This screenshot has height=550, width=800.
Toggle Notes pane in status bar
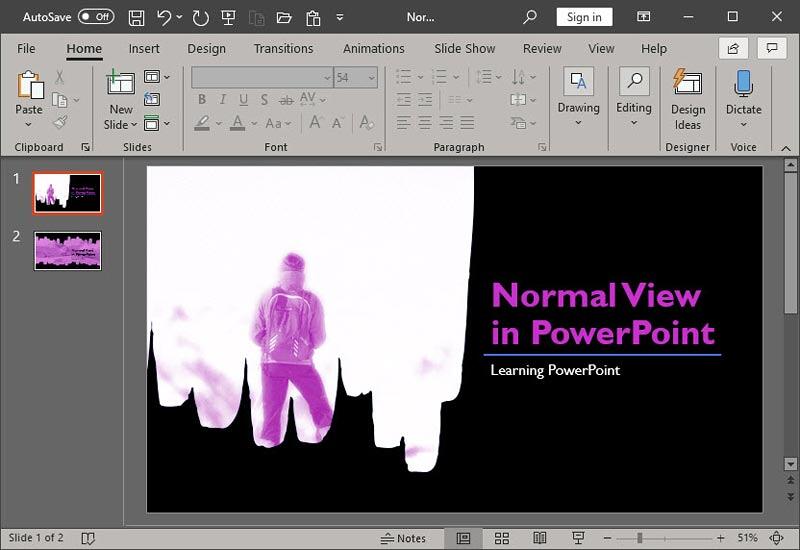[403, 538]
